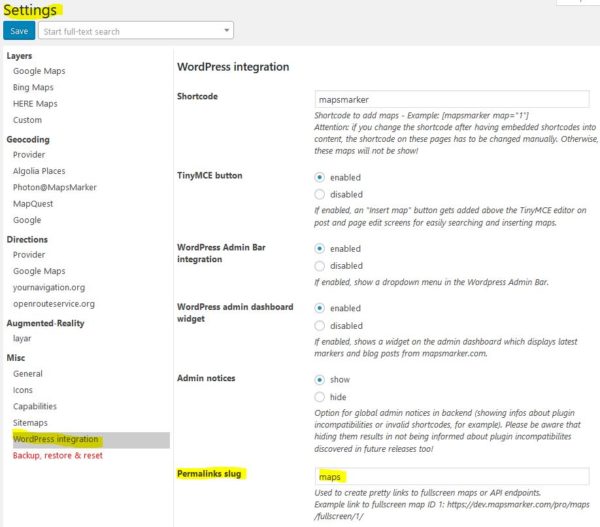The image size is (600, 527).
Task: Select show for Admin notices
Action: (x=320, y=380)
